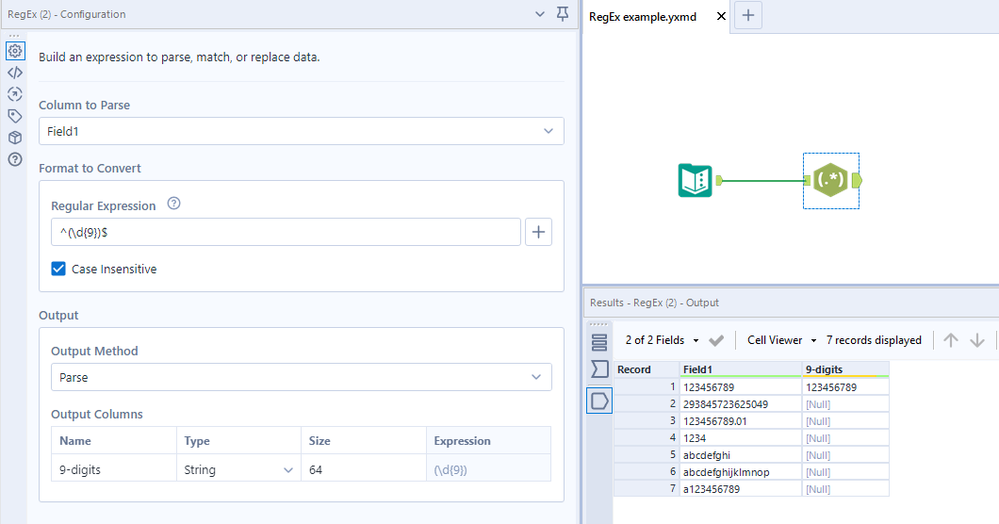This screenshot has height=524, width=999.
Task: Select Field1 cell 293845723625049
Action: coord(741,404)
